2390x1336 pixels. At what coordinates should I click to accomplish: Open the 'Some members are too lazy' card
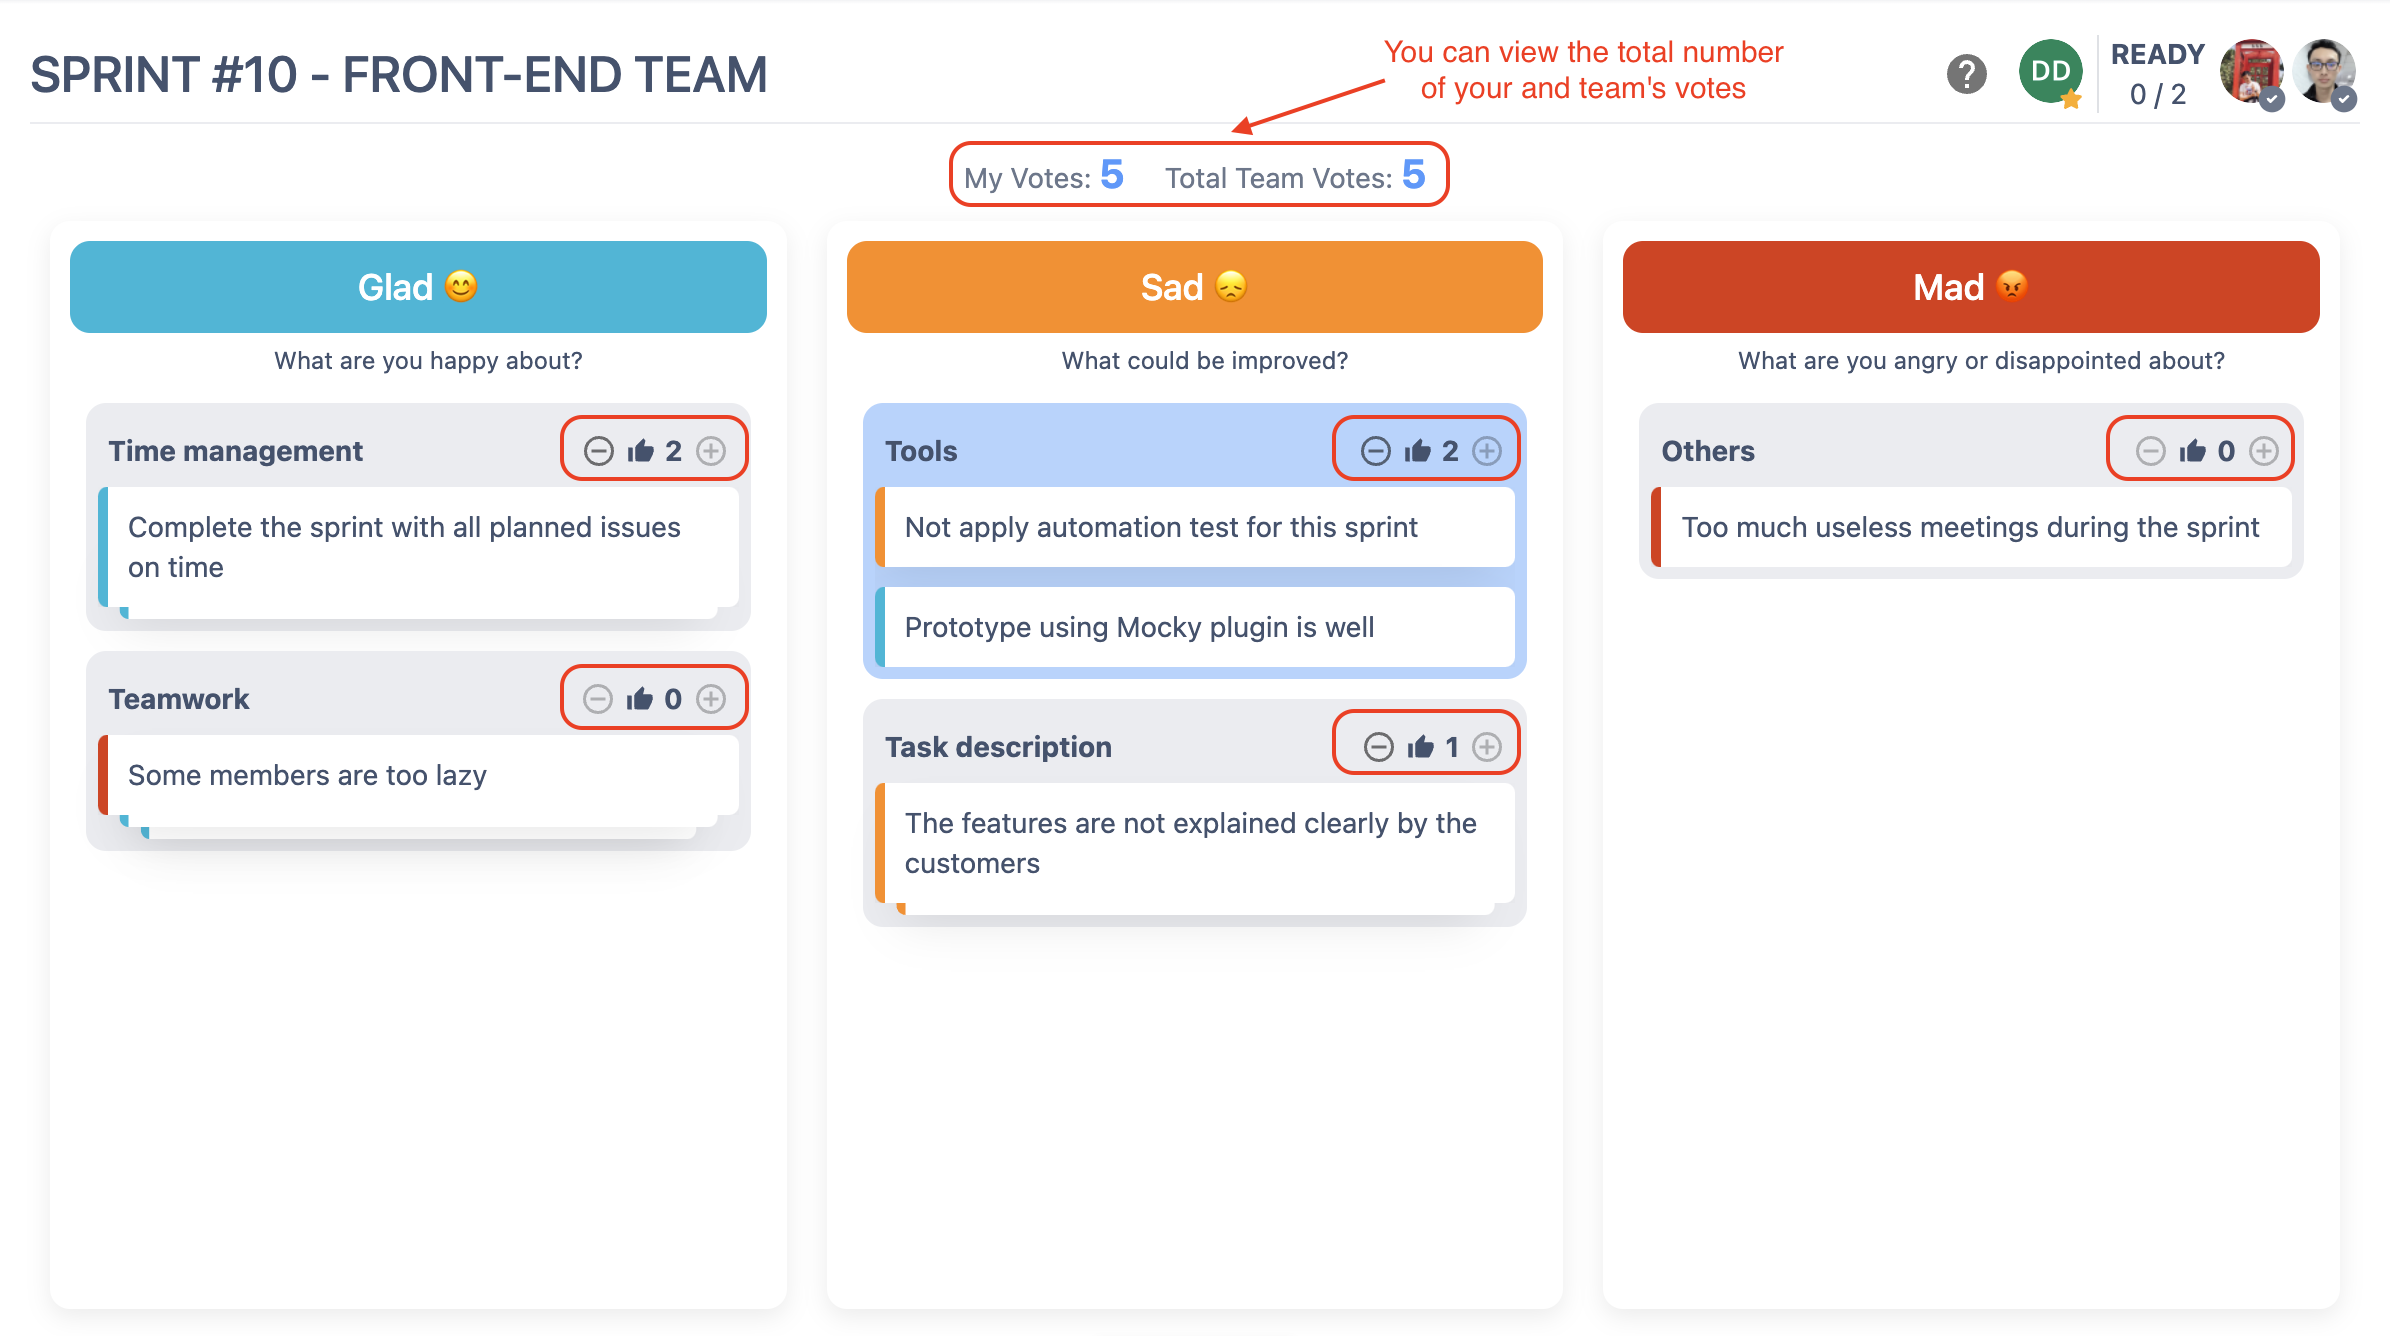(420, 776)
